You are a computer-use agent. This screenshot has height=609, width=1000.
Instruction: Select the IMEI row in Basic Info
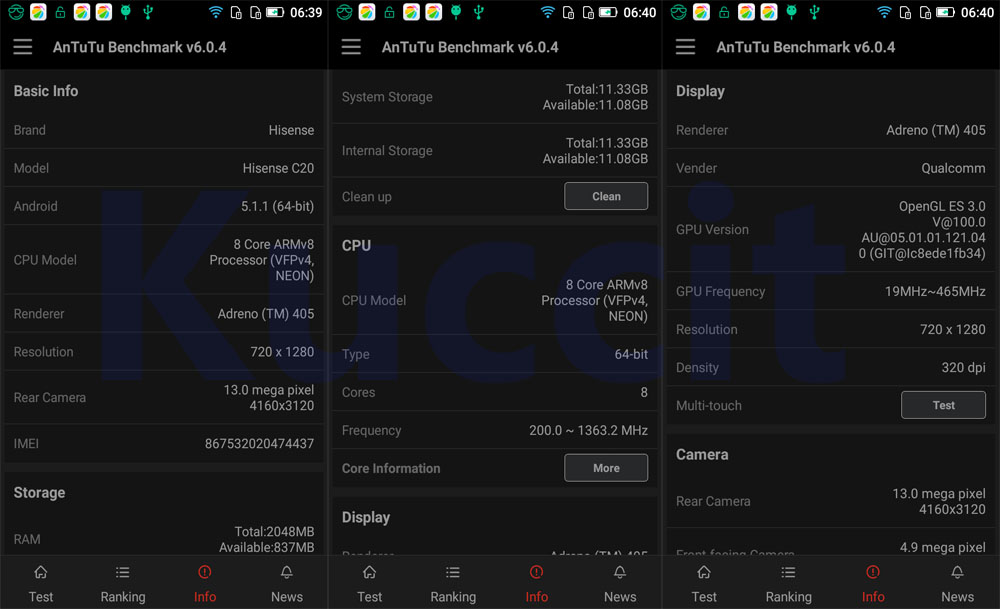(x=164, y=443)
